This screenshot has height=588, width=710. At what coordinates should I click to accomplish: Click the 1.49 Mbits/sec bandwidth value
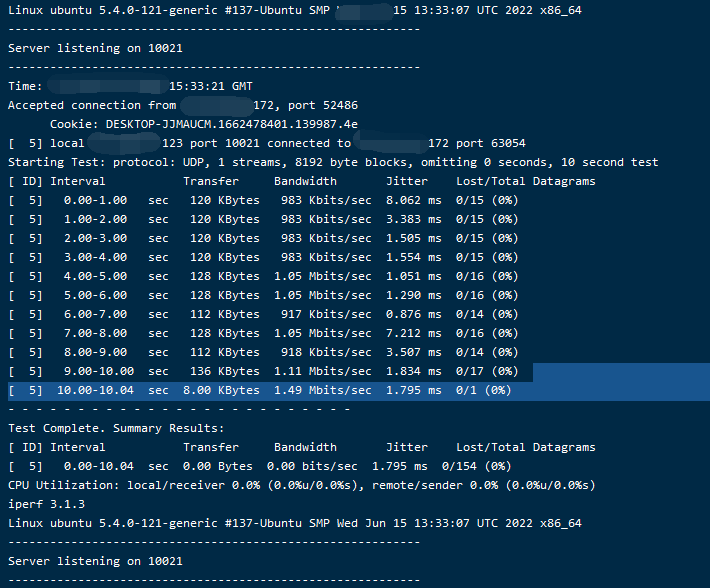[322, 390]
